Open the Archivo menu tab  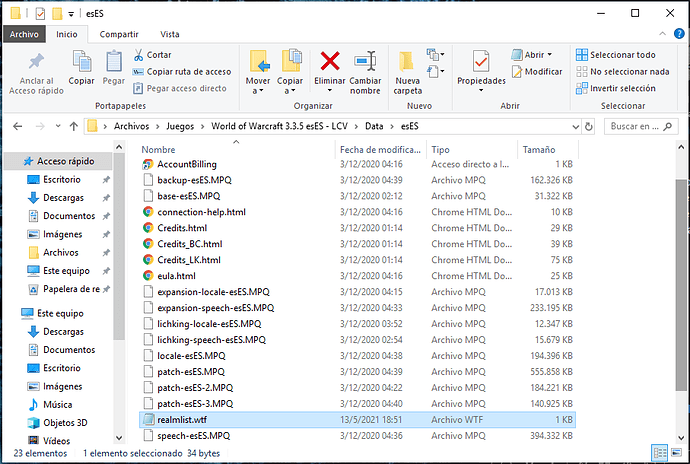tap(24, 34)
